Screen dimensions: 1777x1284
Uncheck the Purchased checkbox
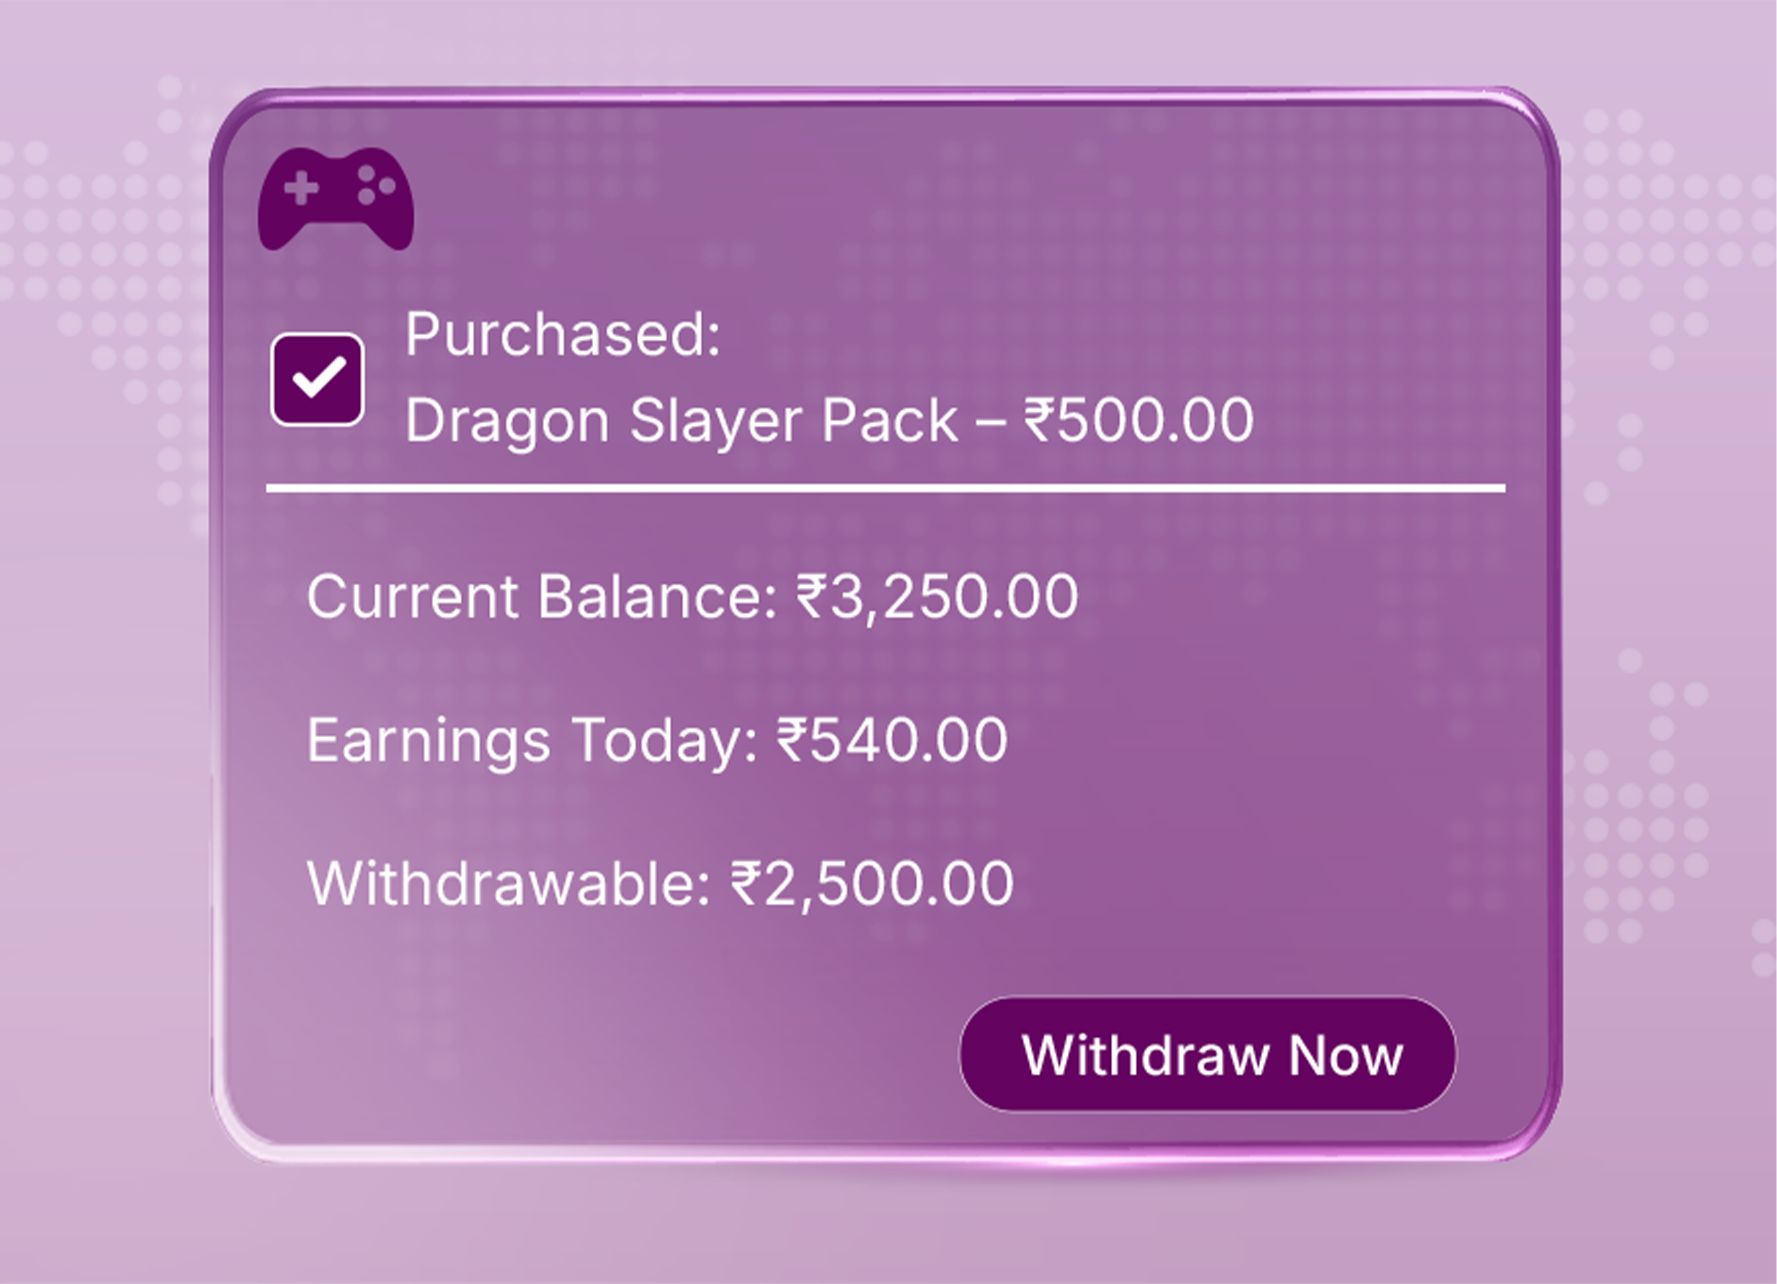tap(317, 379)
